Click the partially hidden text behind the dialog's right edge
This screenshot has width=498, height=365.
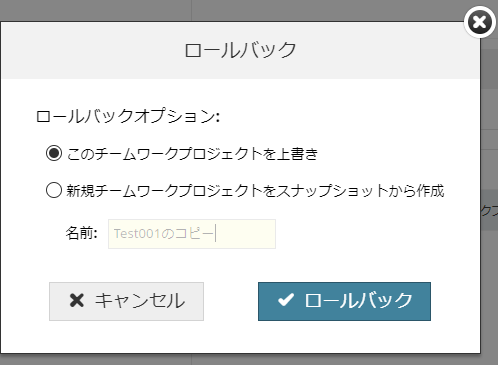489,210
